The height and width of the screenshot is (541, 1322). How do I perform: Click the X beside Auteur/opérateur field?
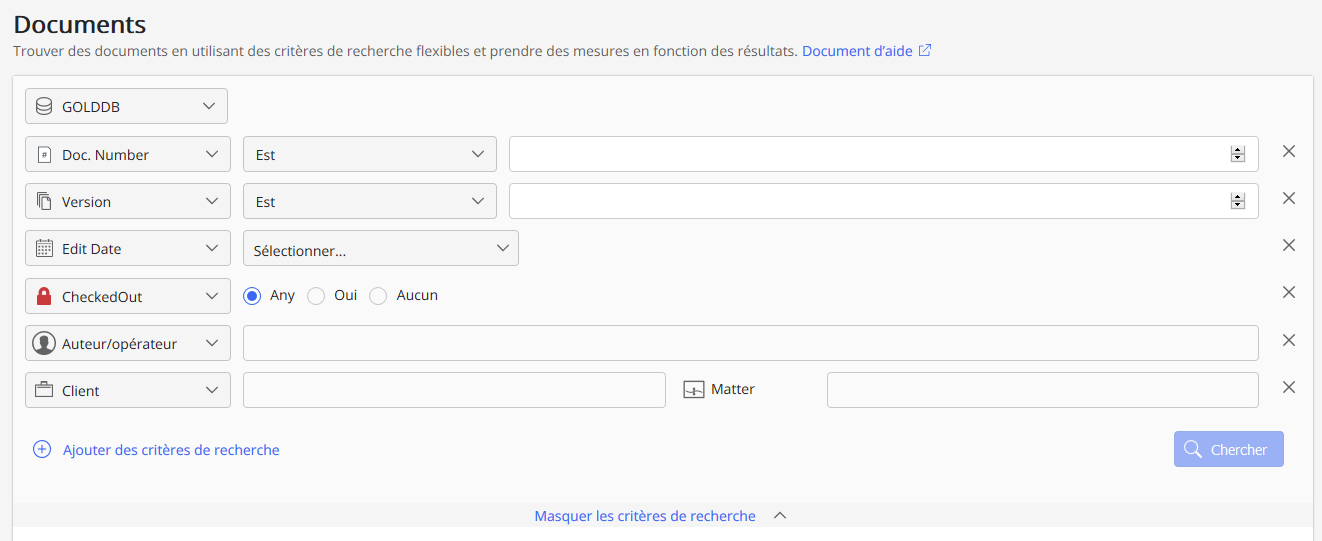coord(1289,340)
